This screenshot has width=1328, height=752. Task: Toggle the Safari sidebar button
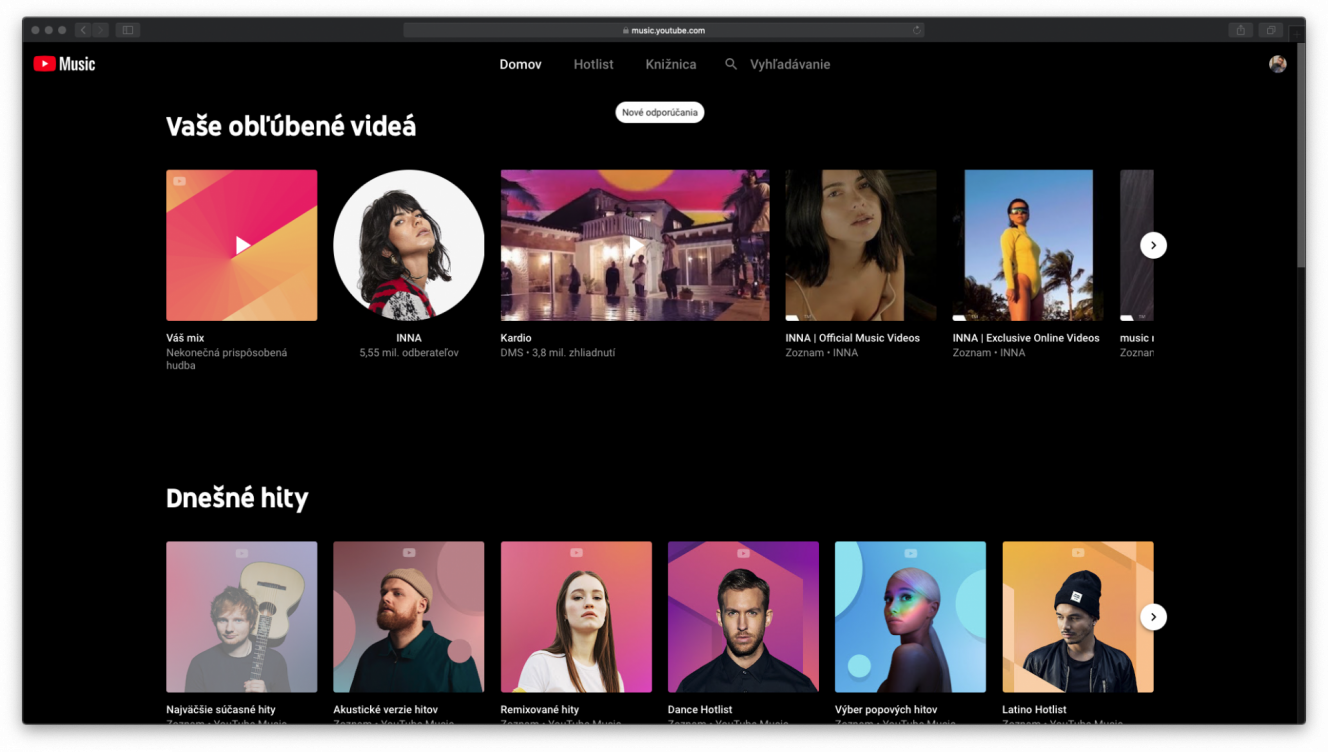click(x=128, y=30)
